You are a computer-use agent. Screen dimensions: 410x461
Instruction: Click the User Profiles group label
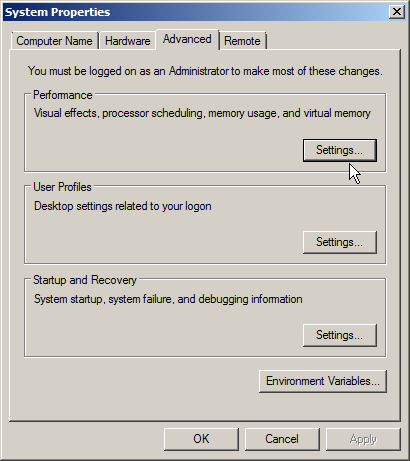click(62, 187)
